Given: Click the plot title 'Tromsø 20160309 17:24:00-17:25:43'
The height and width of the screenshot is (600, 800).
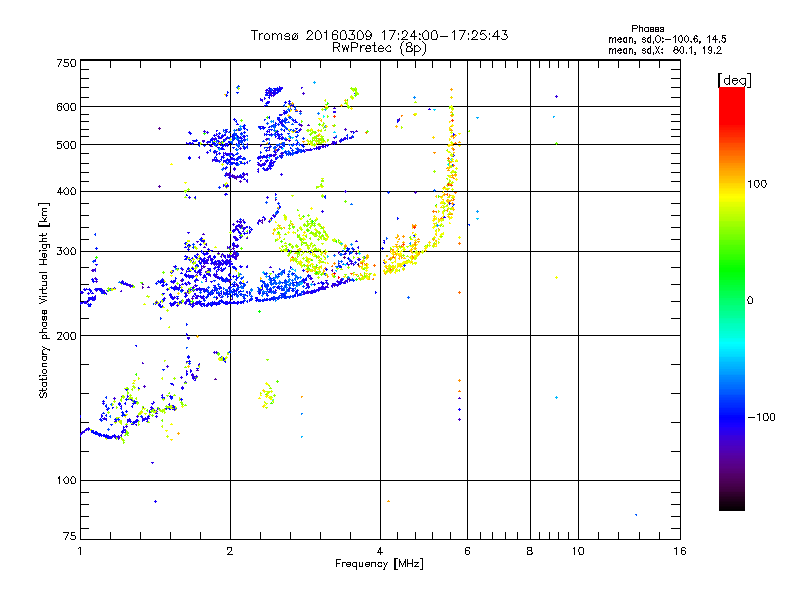Looking at the screenshot, I should pyautogui.click(x=379, y=35).
